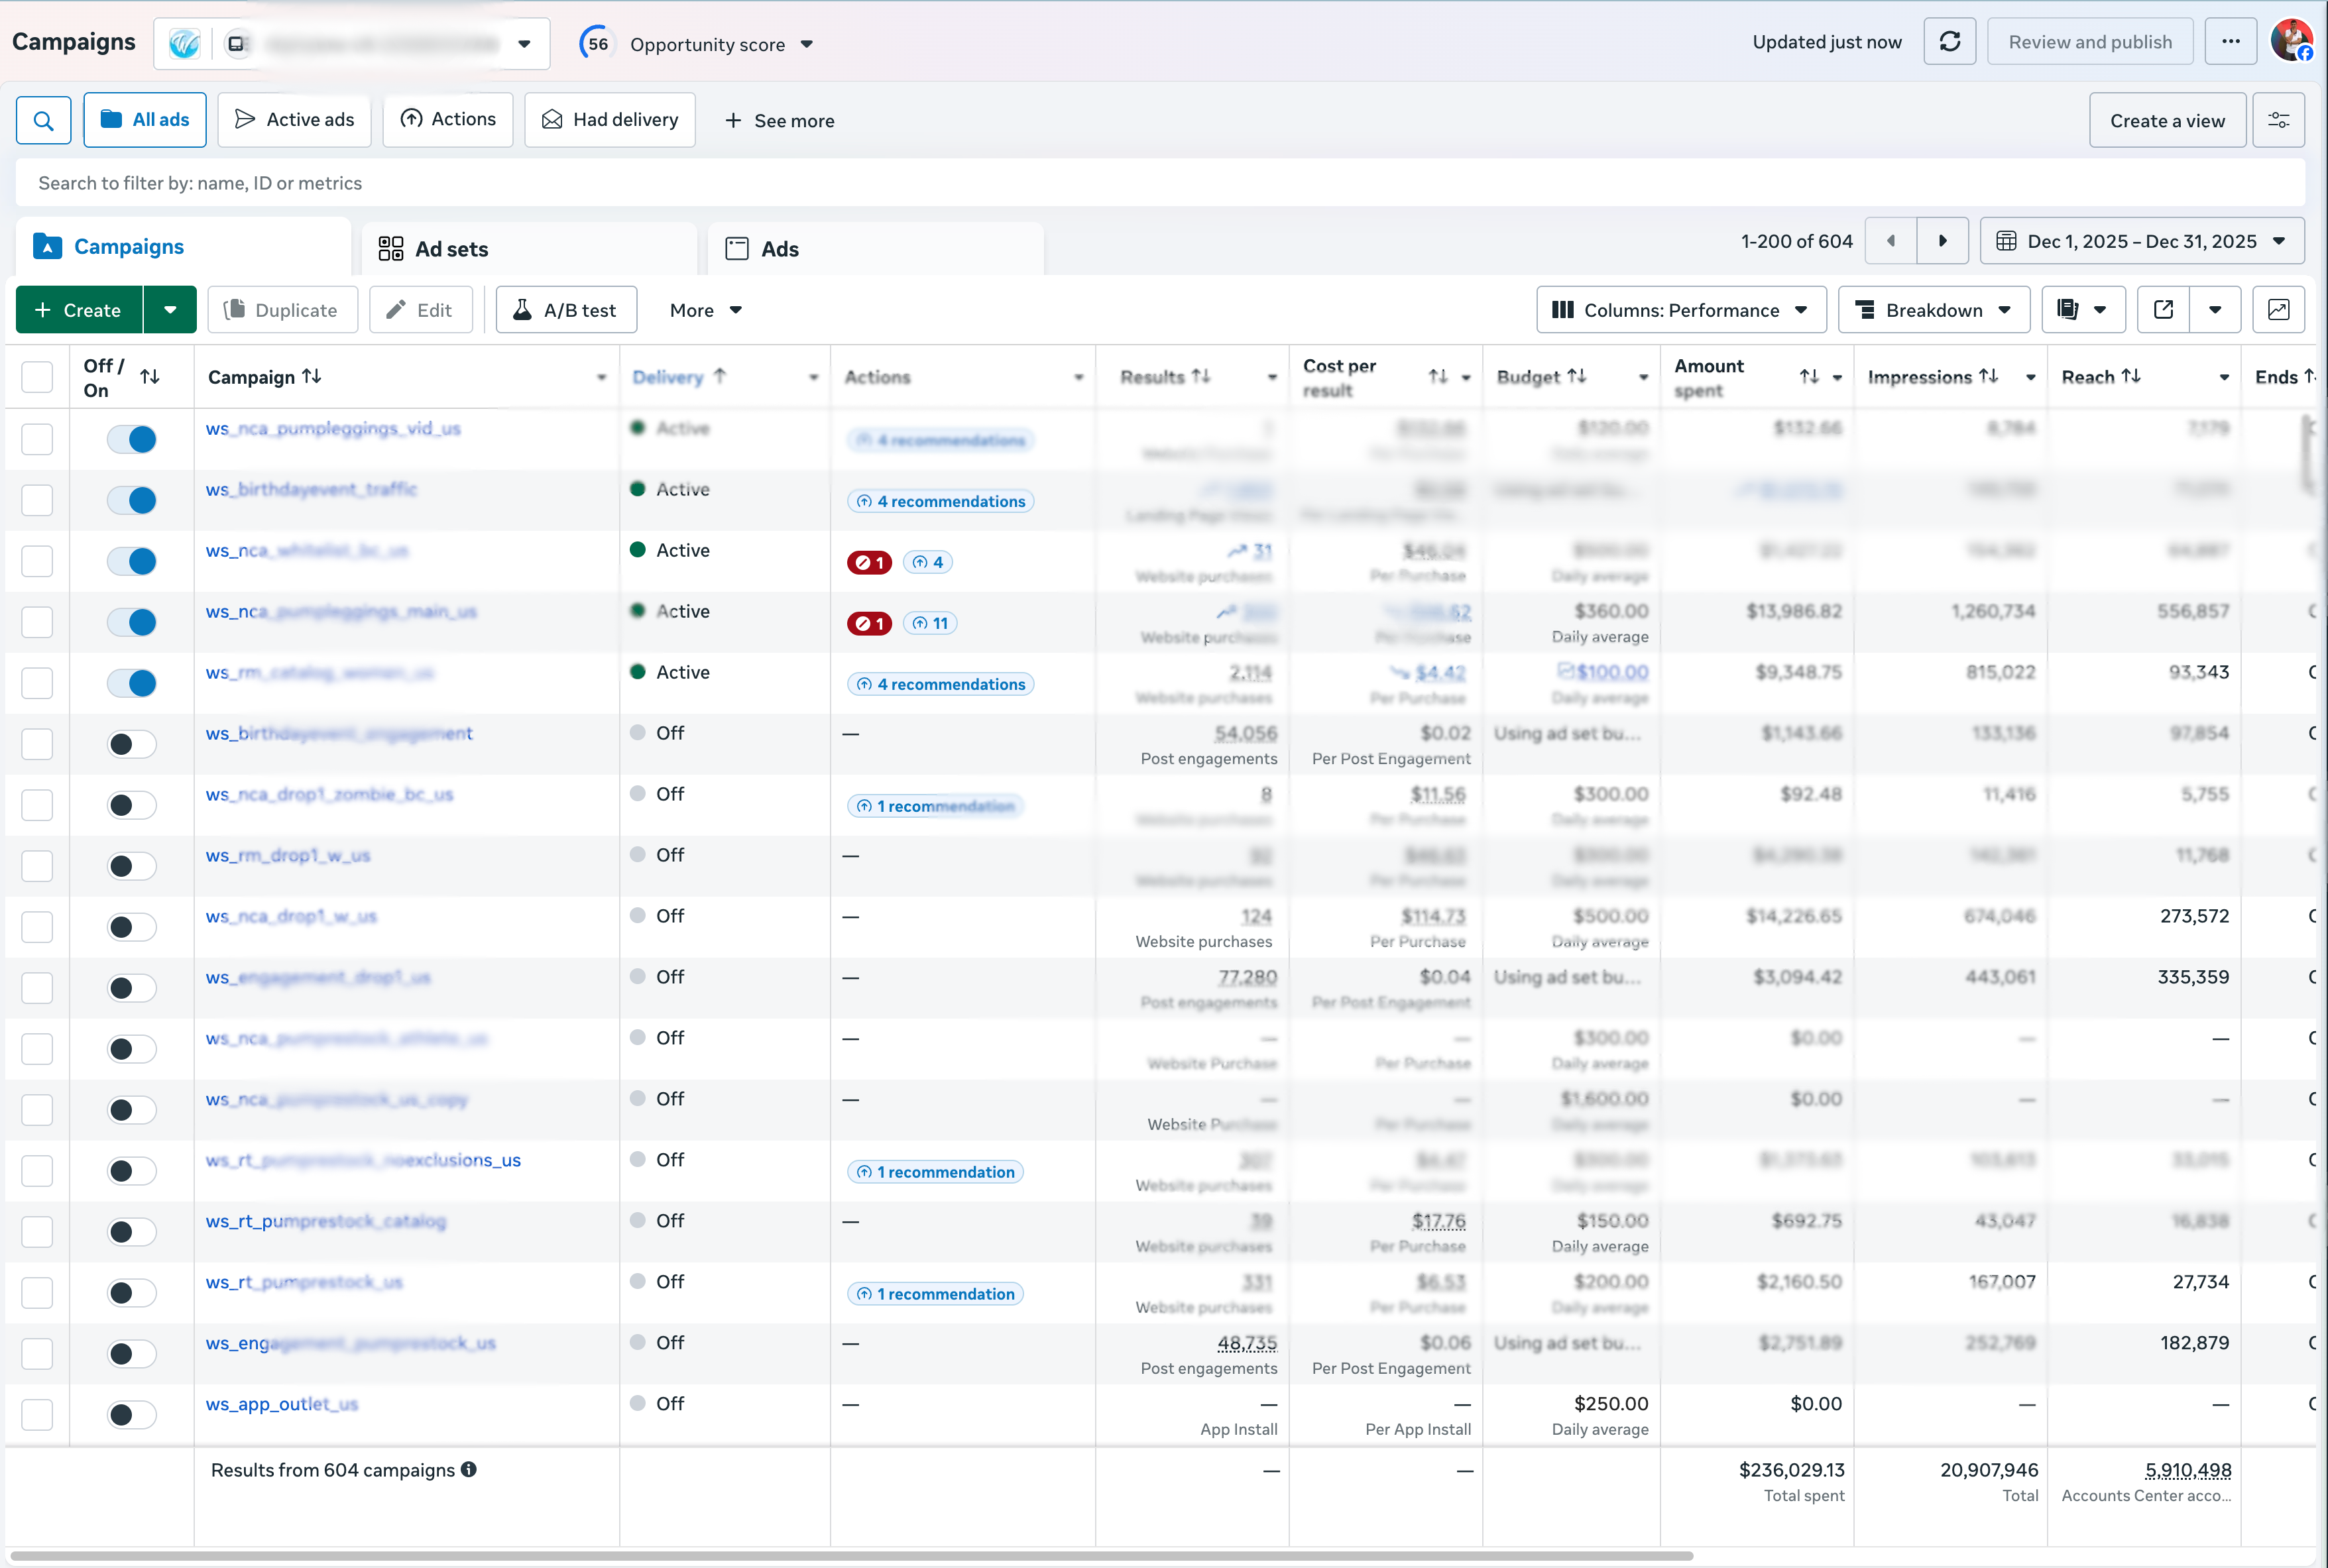The image size is (2328, 1568).
Task: Switch to the Ad sets tab
Action: coord(450,249)
